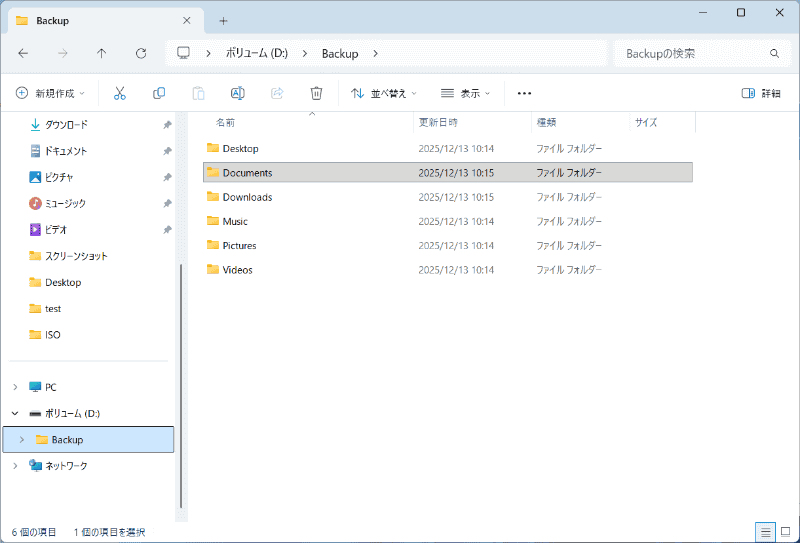
Task: Click the Copy icon in toolbar
Action: click(159, 93)
